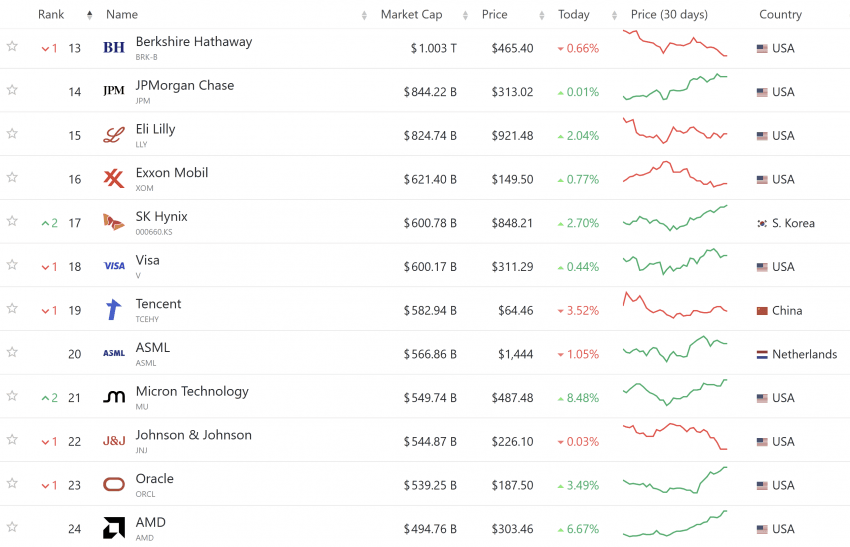Viewport: 850px width, 547px height.
Task: Click the $1.003 T market cap value
Action: pyautogui.click(x=433, y=48)
